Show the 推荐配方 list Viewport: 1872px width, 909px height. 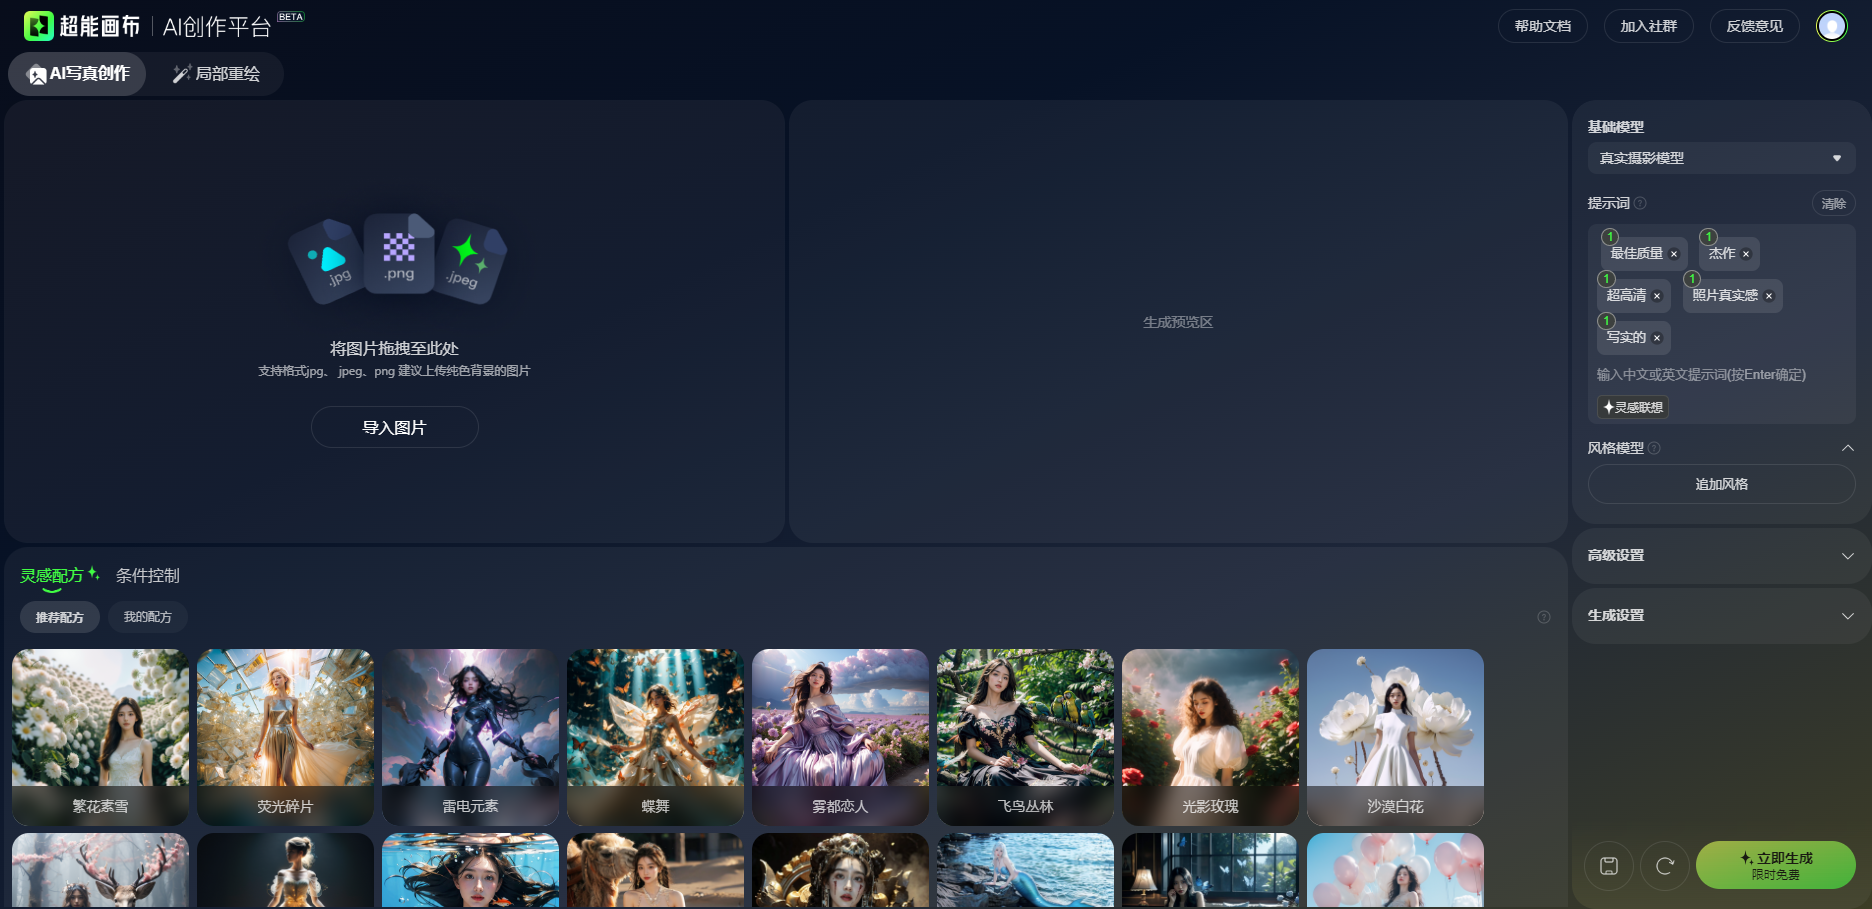60,617
